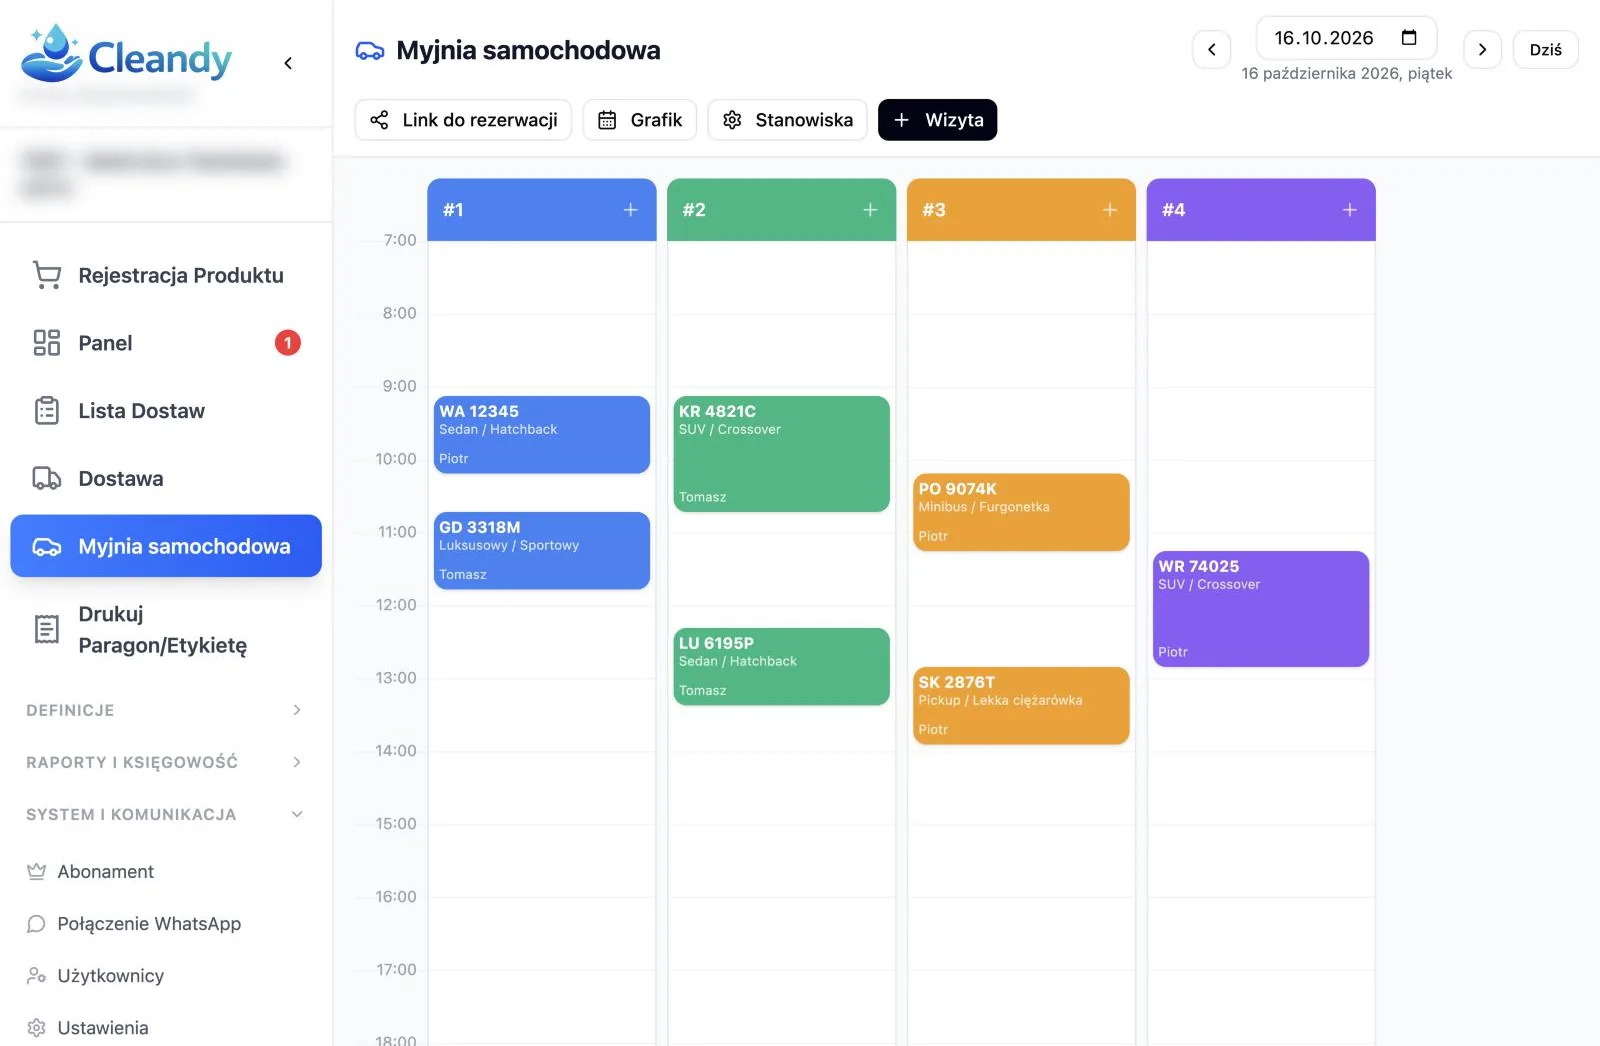Click the plus icon on orange station #3
This screenshot has width=1600, height=1046.
click(1110, 210)
